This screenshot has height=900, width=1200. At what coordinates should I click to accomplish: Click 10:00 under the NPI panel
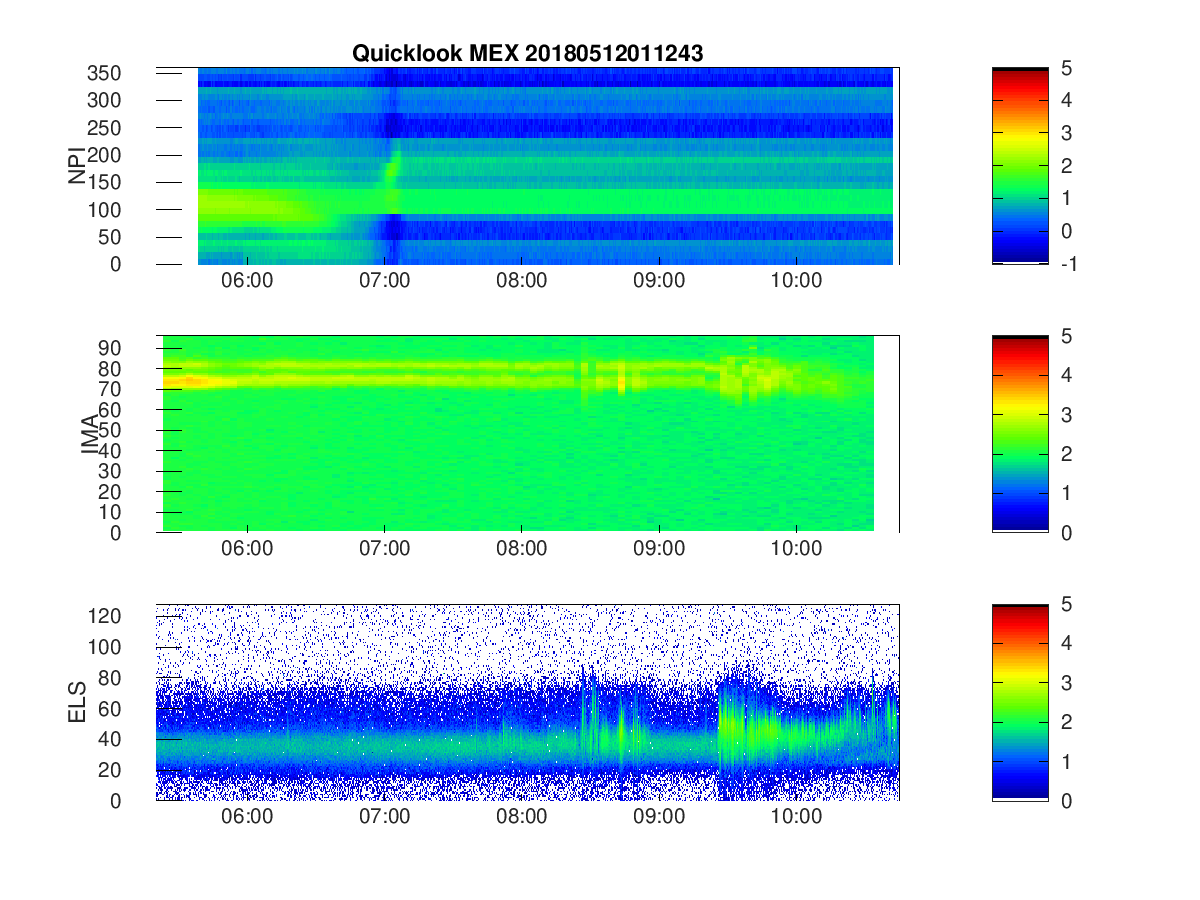point(796,281)
